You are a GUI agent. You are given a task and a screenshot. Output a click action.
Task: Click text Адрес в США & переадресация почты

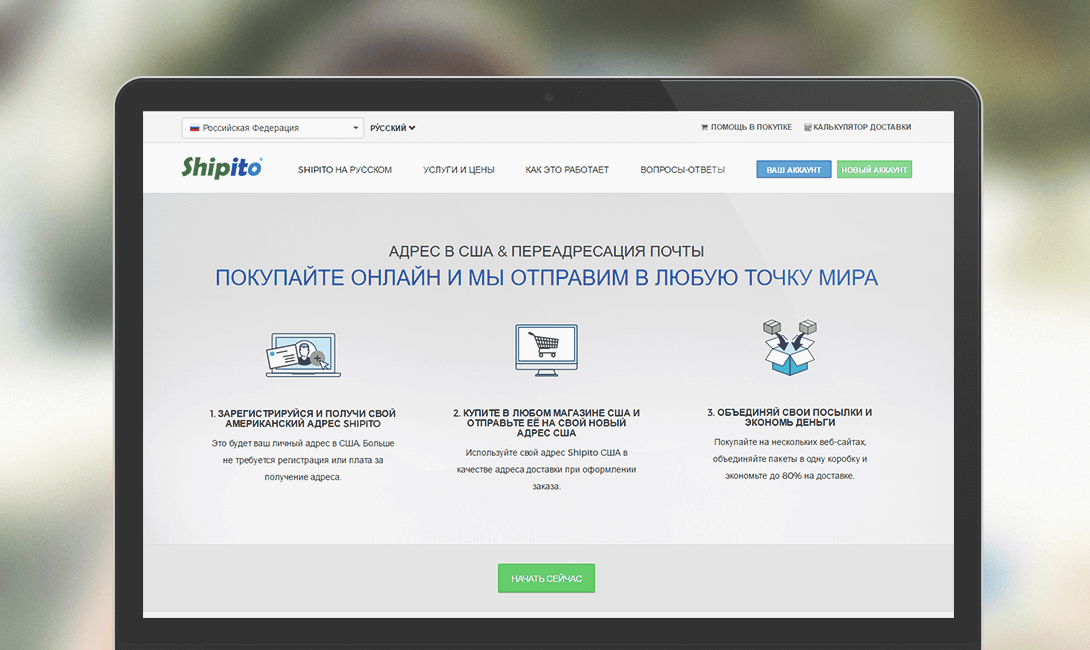click(546, 251)
